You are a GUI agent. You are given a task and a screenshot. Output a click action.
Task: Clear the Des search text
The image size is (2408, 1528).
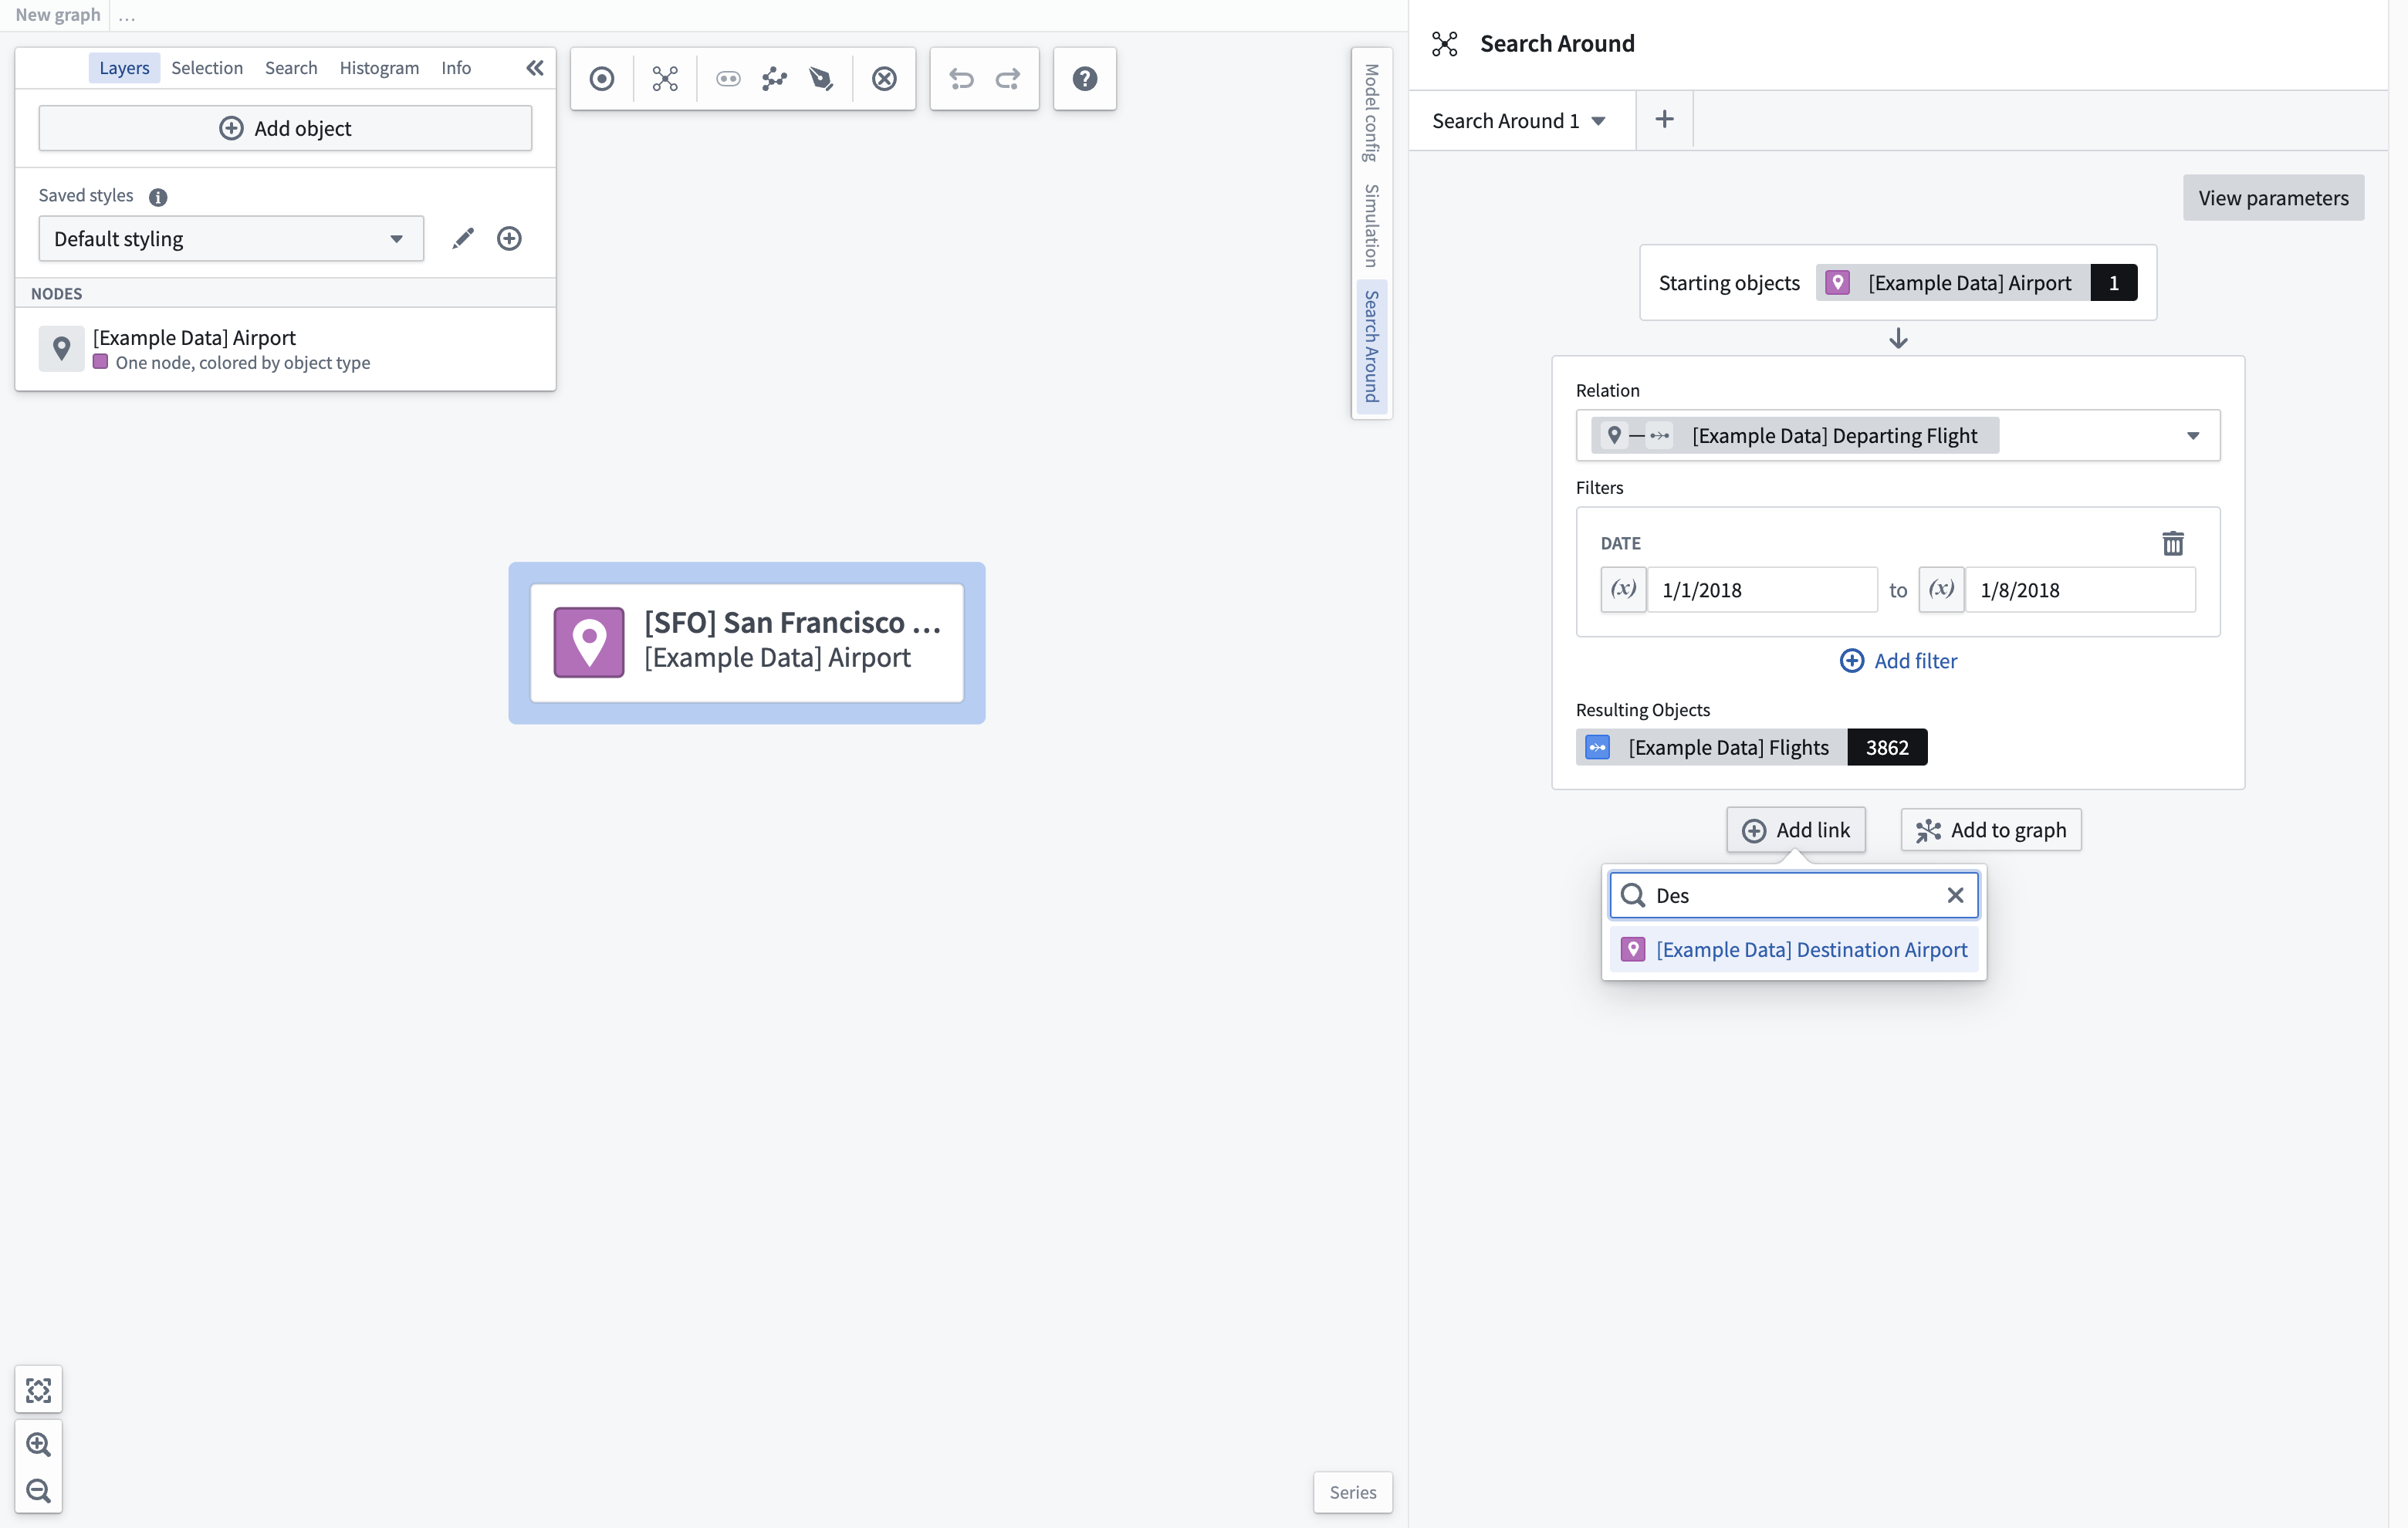point(1955,895)
